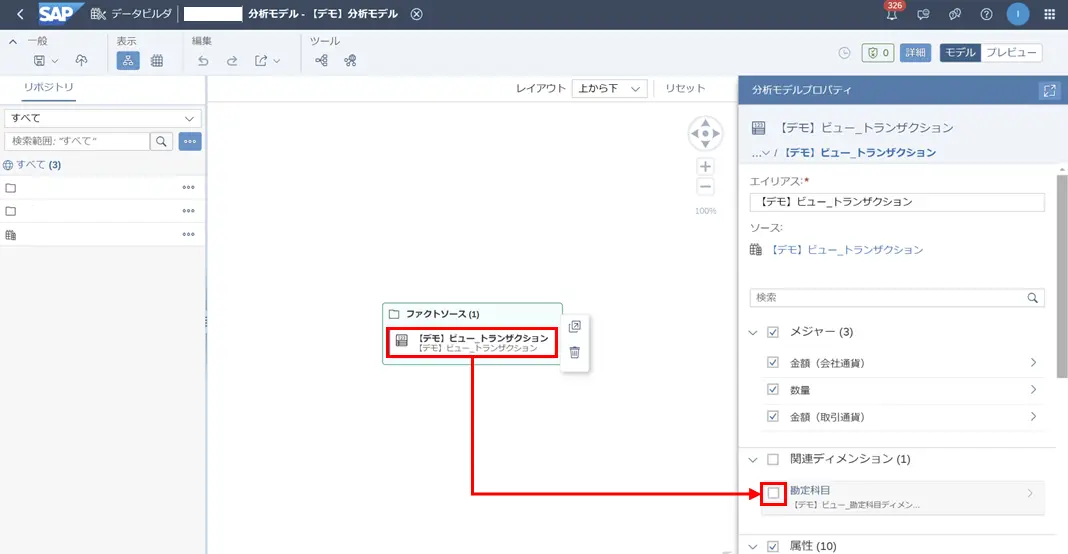The image size is (1068, 554).
Task: Open the breadcrumb ellipsis dropdown
Action: coord(760,153)
